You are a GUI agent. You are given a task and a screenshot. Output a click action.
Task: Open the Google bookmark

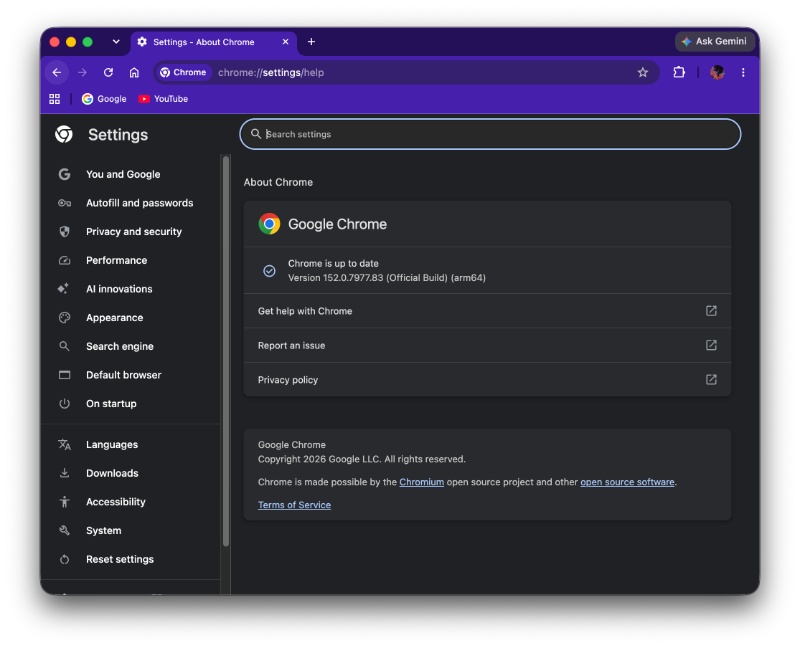104,99
